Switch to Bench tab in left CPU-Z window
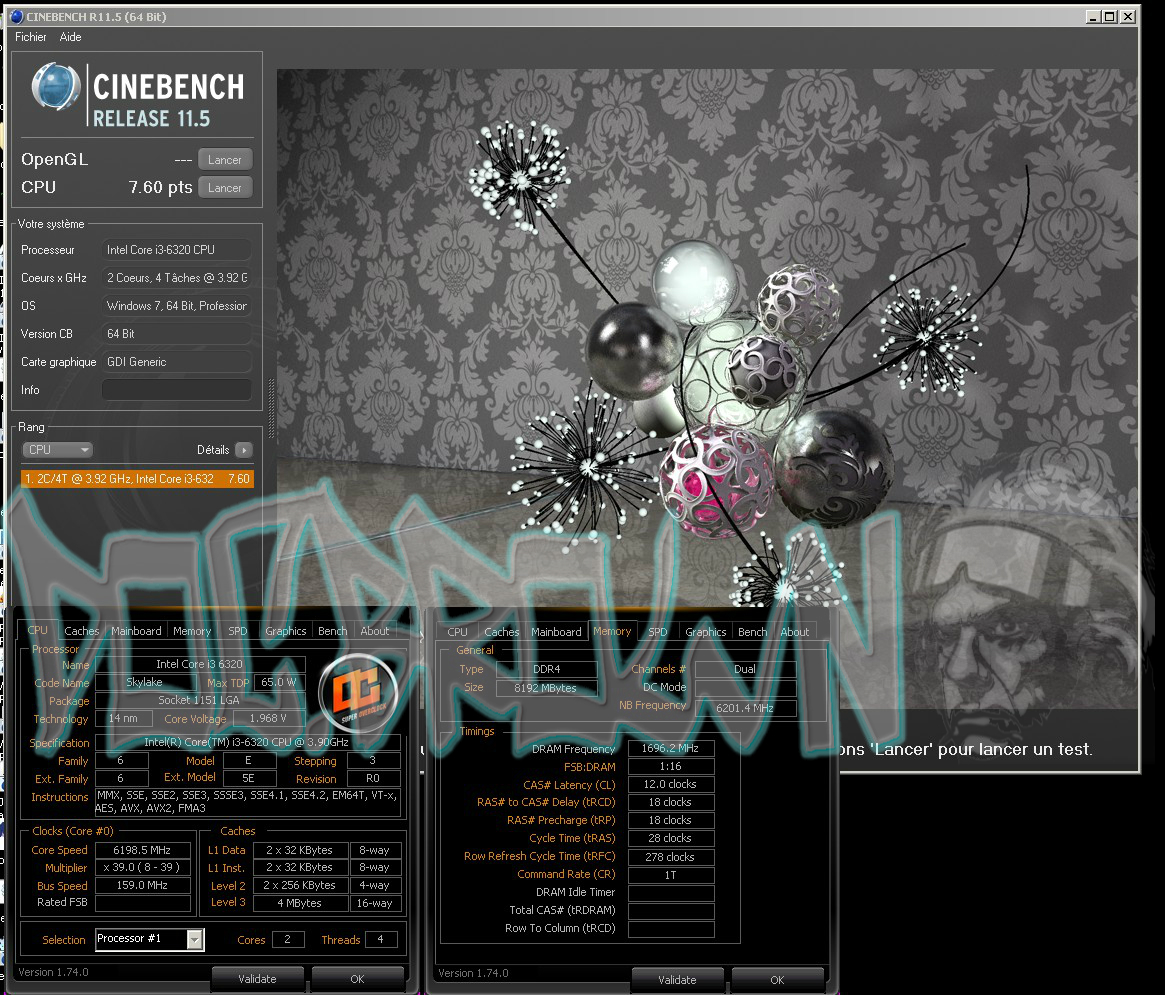The width and height of the screenshot is (1165, 995). 332,631
